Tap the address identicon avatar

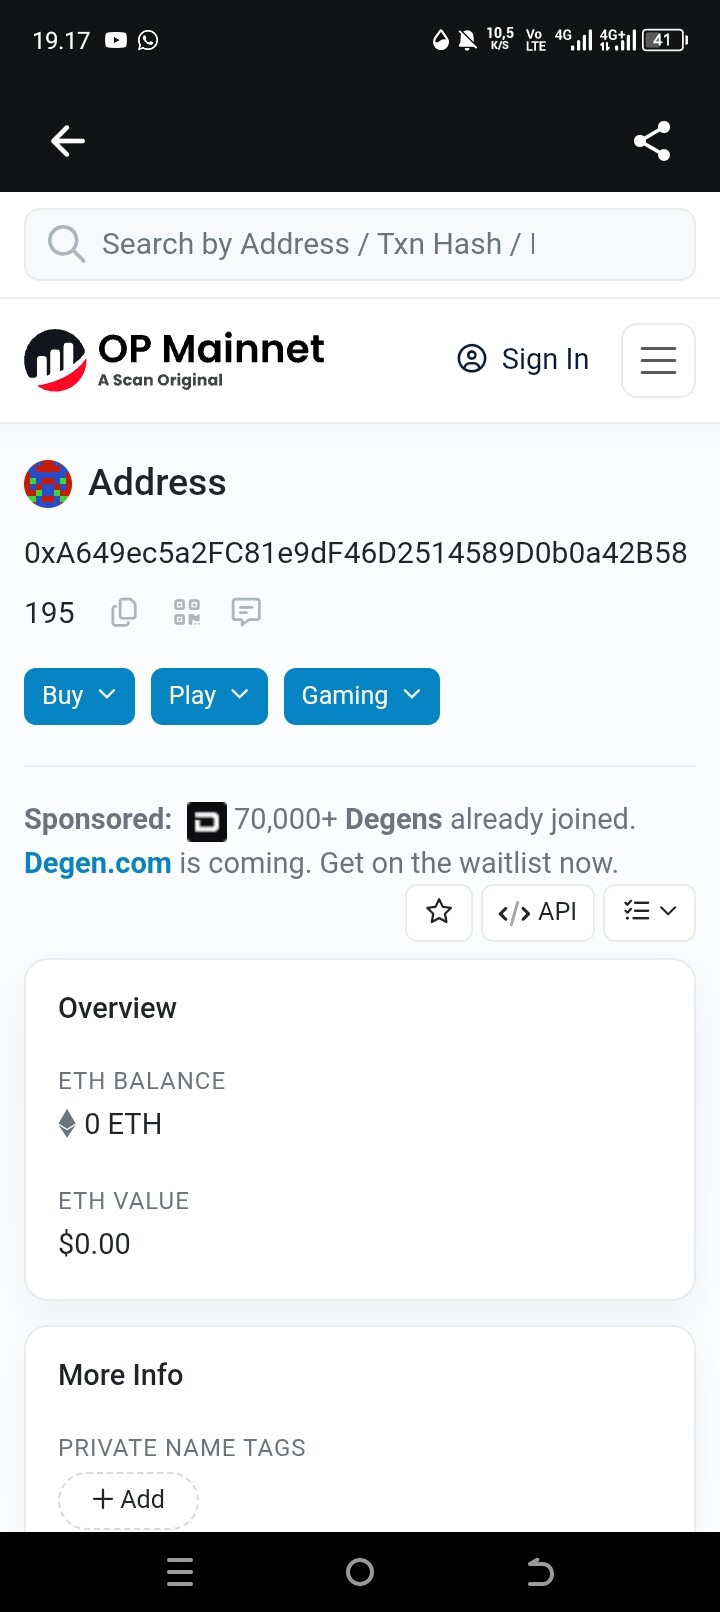tap(48, 484)
